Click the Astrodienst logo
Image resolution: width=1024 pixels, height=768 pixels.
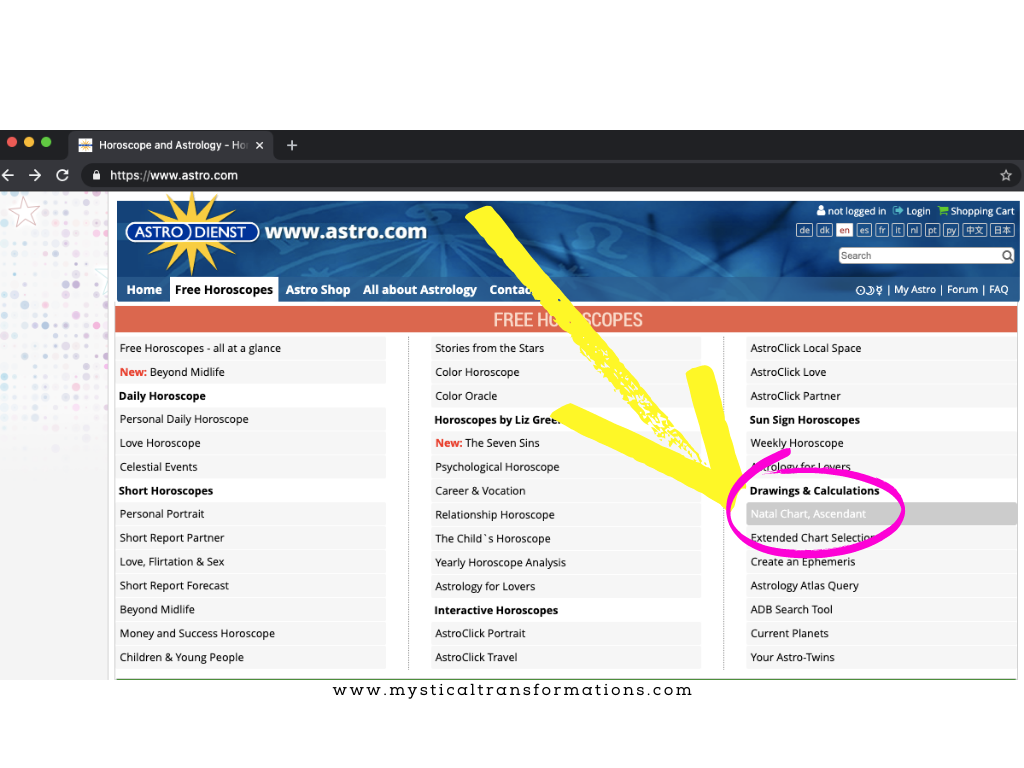click(x=192, y=232)
